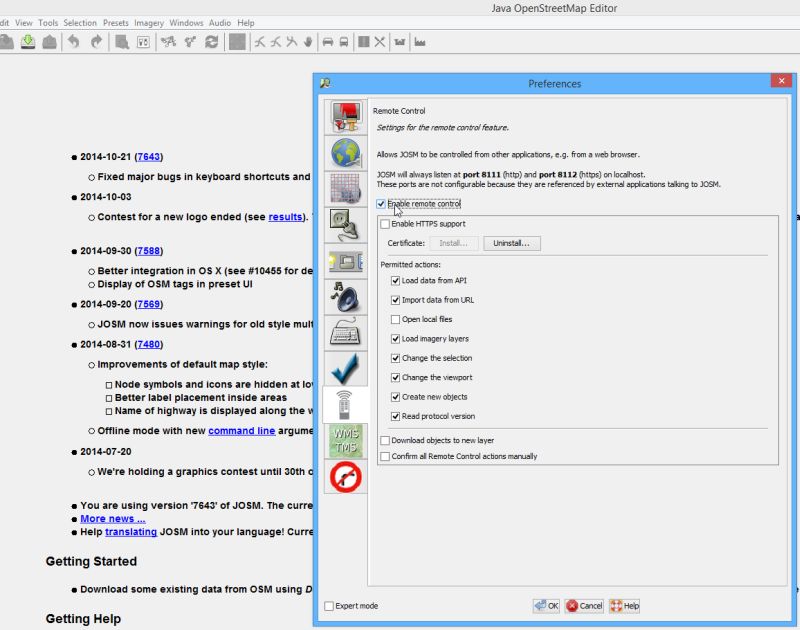
Task: Open the View menu
Action: [23, 23]
